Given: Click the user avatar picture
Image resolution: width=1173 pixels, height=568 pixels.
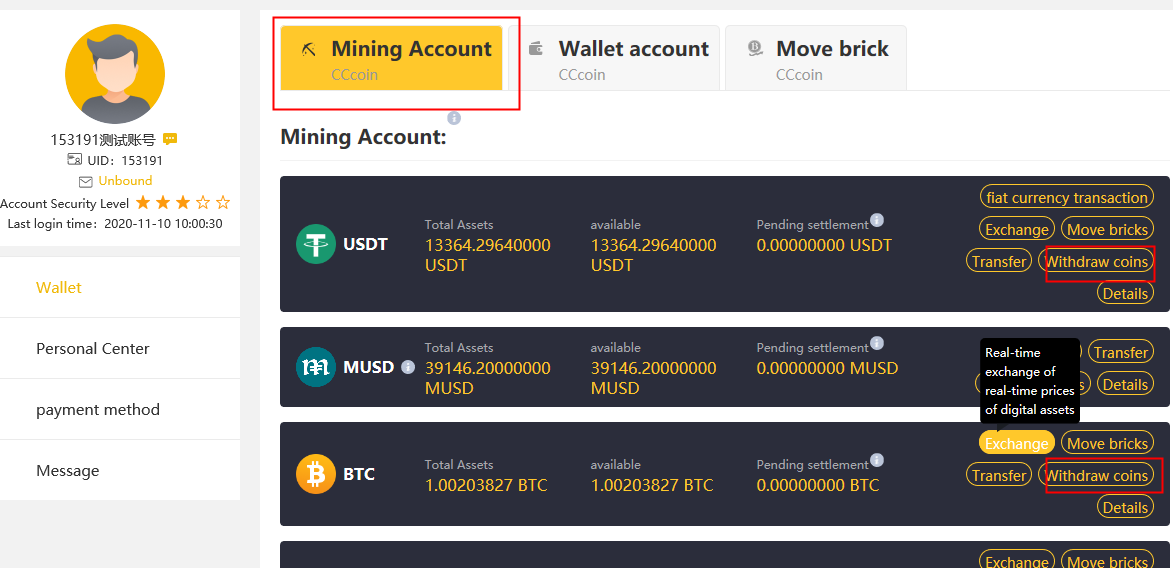Looking at the screenshot, I should tap(115, 73).
